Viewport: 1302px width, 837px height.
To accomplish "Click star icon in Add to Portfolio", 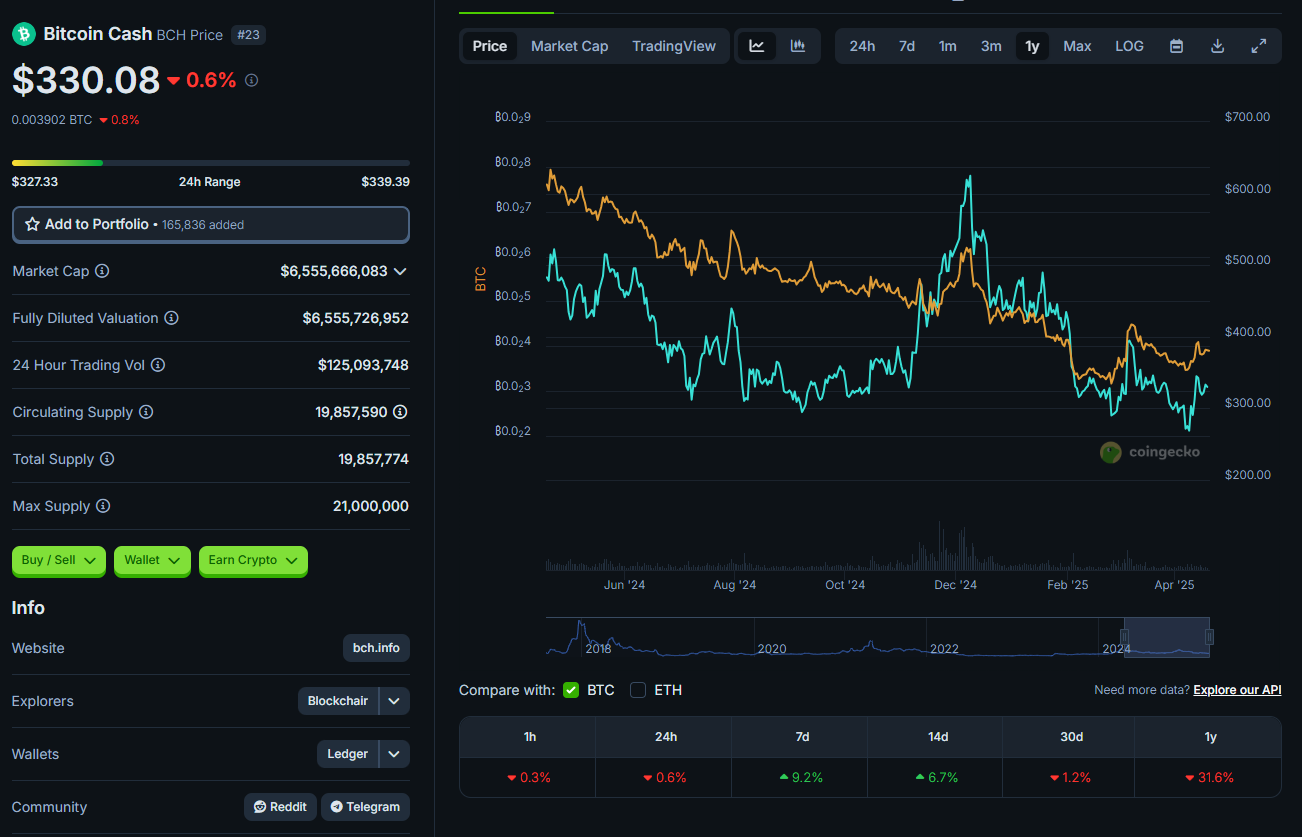I will [32, 225].
